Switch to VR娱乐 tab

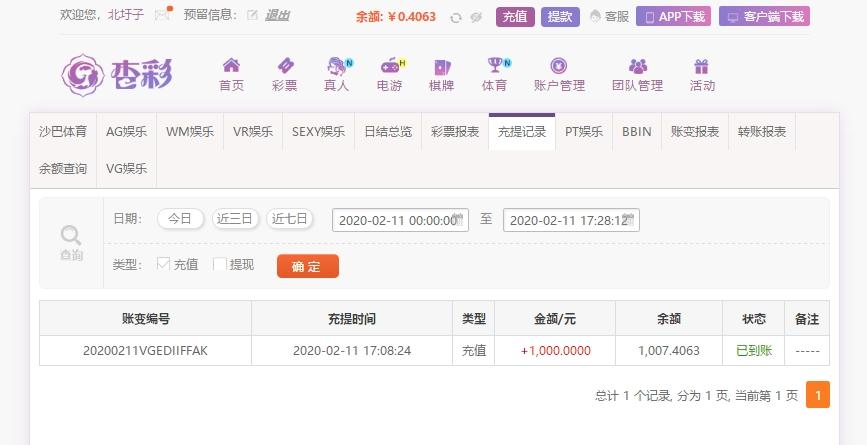253,132
